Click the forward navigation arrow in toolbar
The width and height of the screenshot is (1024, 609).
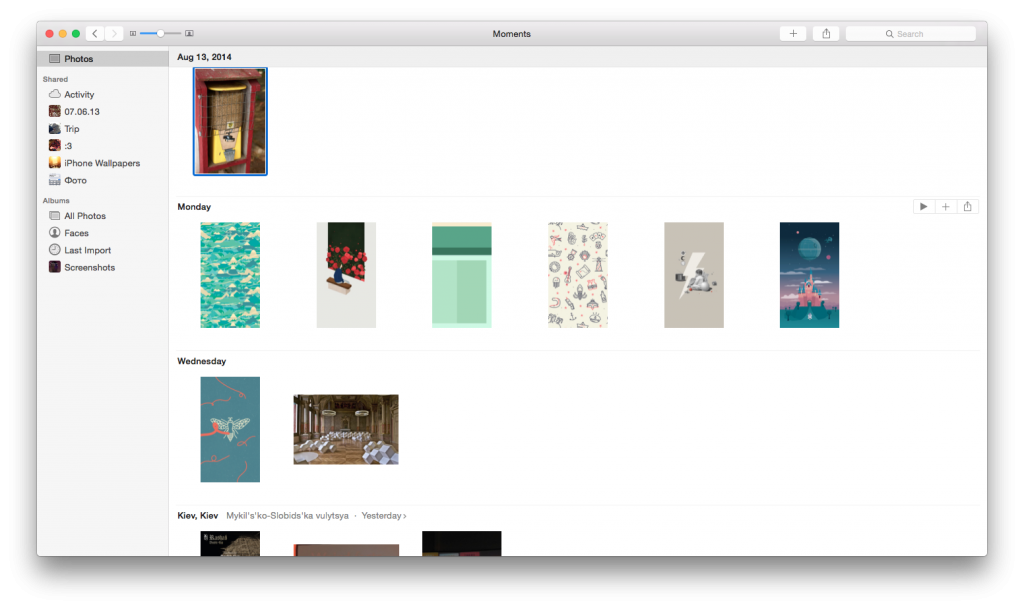tap(114, 34)
